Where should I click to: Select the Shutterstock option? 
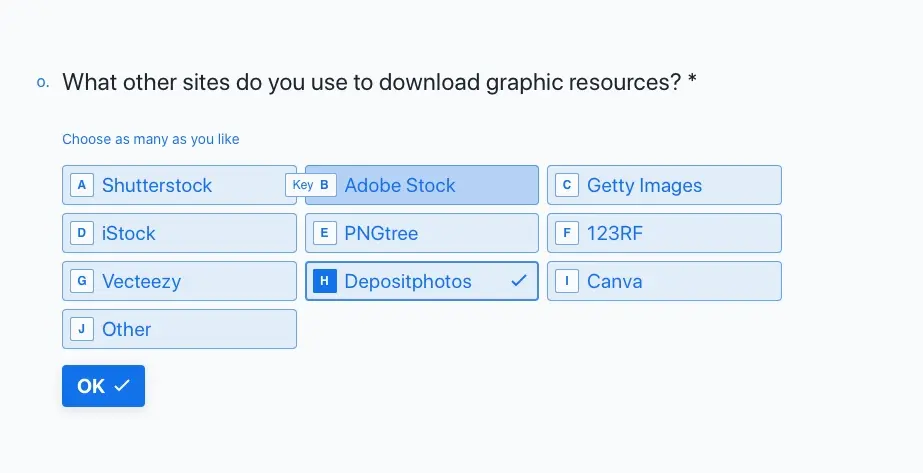[179, 185]
